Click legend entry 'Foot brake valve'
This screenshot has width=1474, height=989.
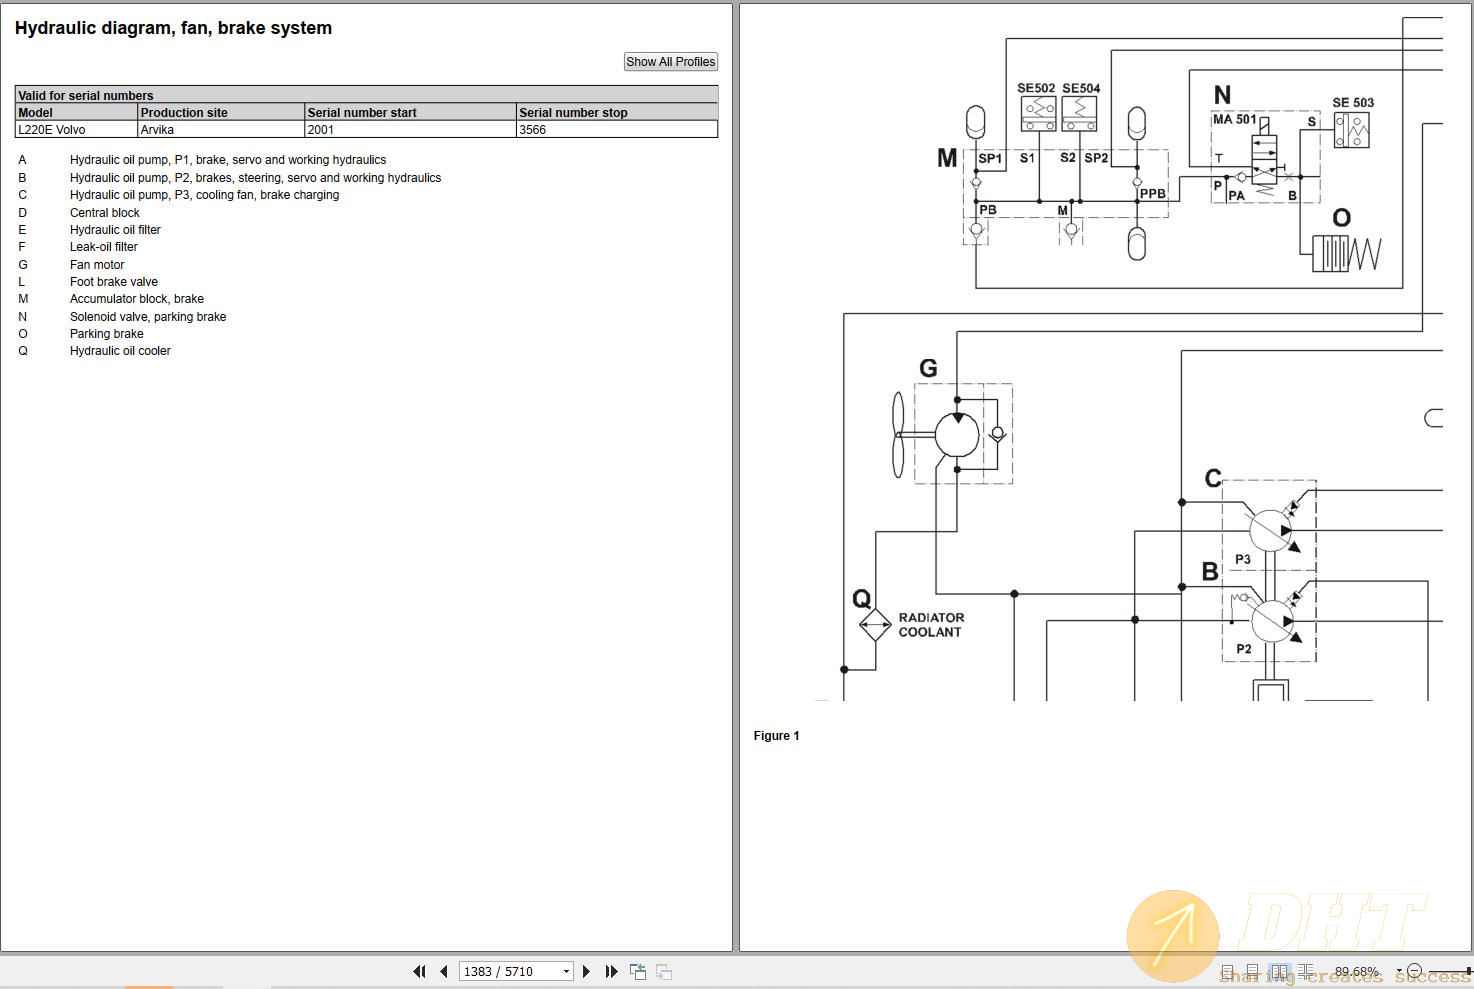coord(114,281)
